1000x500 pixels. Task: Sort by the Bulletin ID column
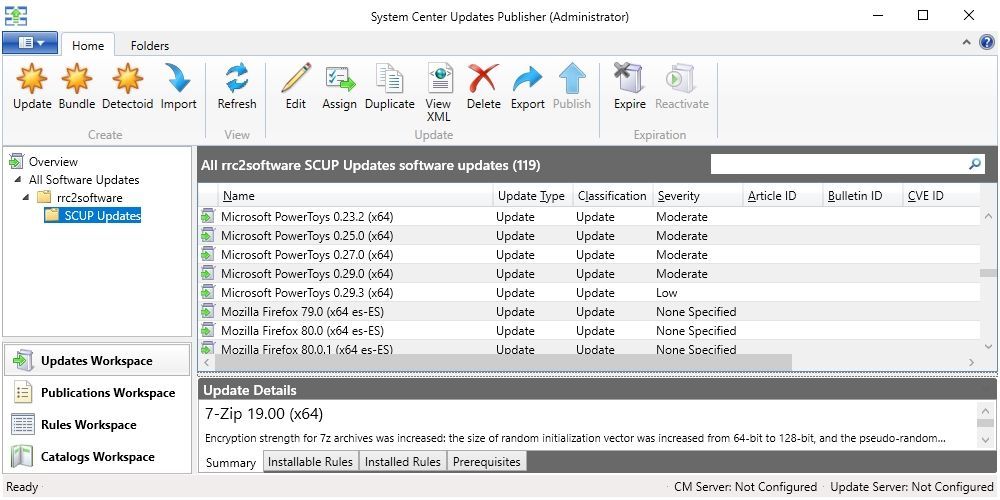(864, 196)
